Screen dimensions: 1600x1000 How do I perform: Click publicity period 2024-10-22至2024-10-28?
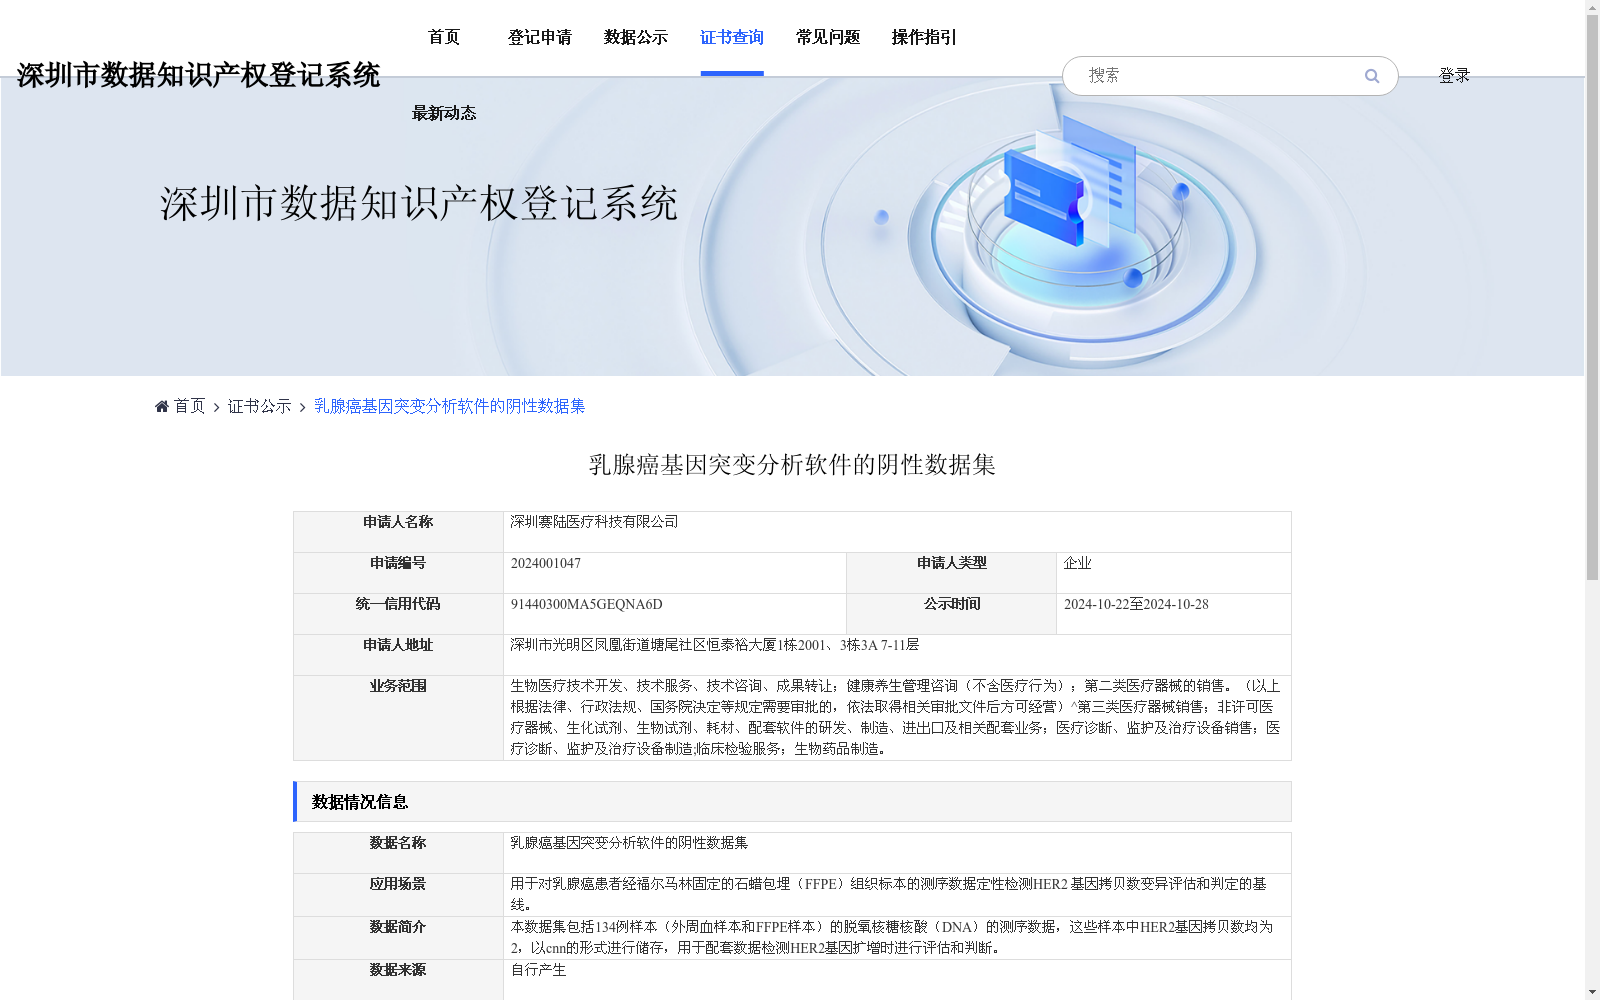pyautogui.click(x=1136, y=604)
